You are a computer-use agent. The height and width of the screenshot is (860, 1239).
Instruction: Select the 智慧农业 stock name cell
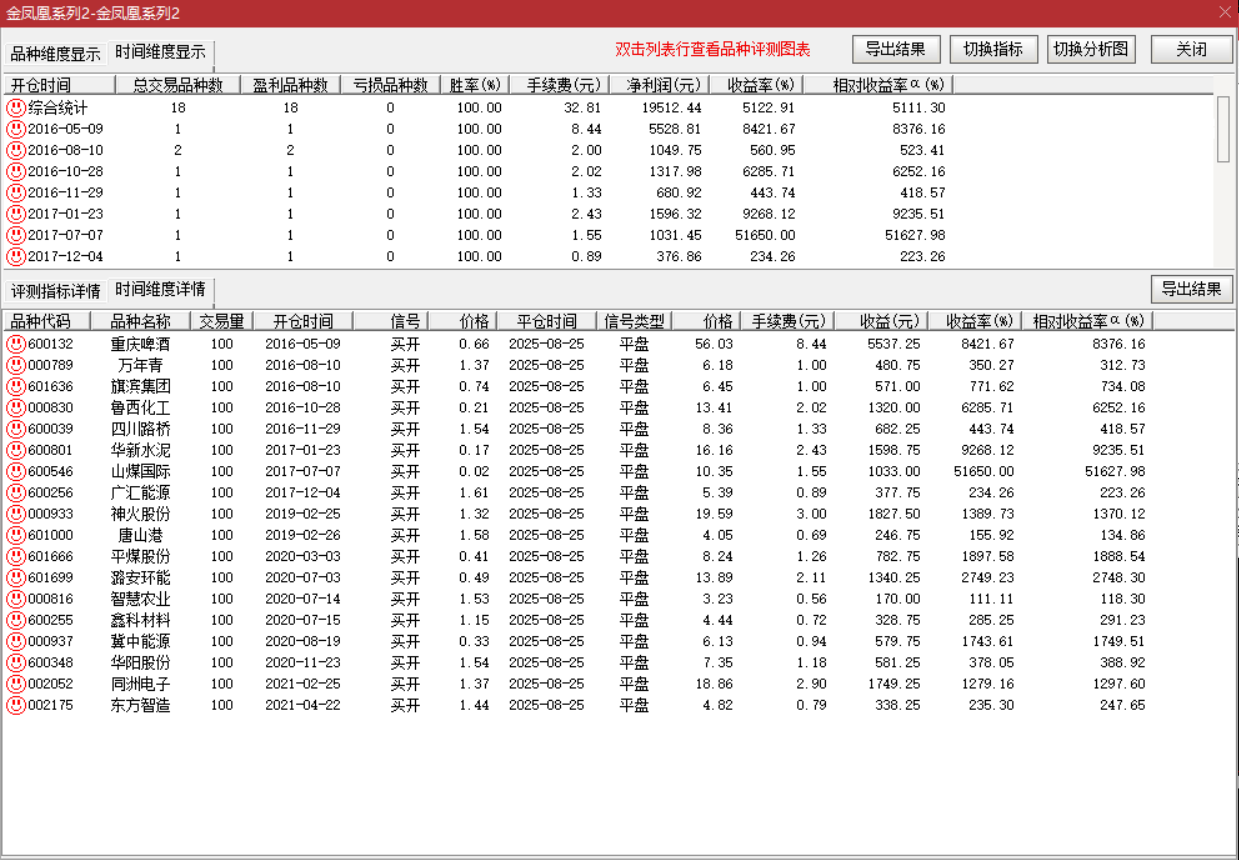141,599
